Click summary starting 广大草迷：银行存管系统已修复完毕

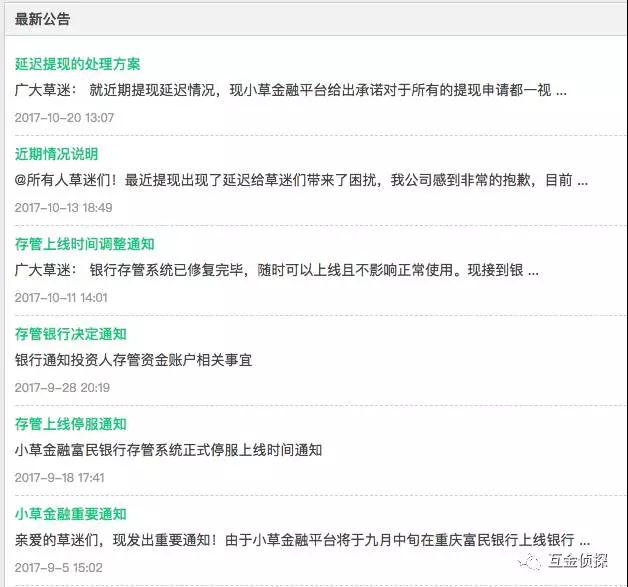tap(276, 270)
